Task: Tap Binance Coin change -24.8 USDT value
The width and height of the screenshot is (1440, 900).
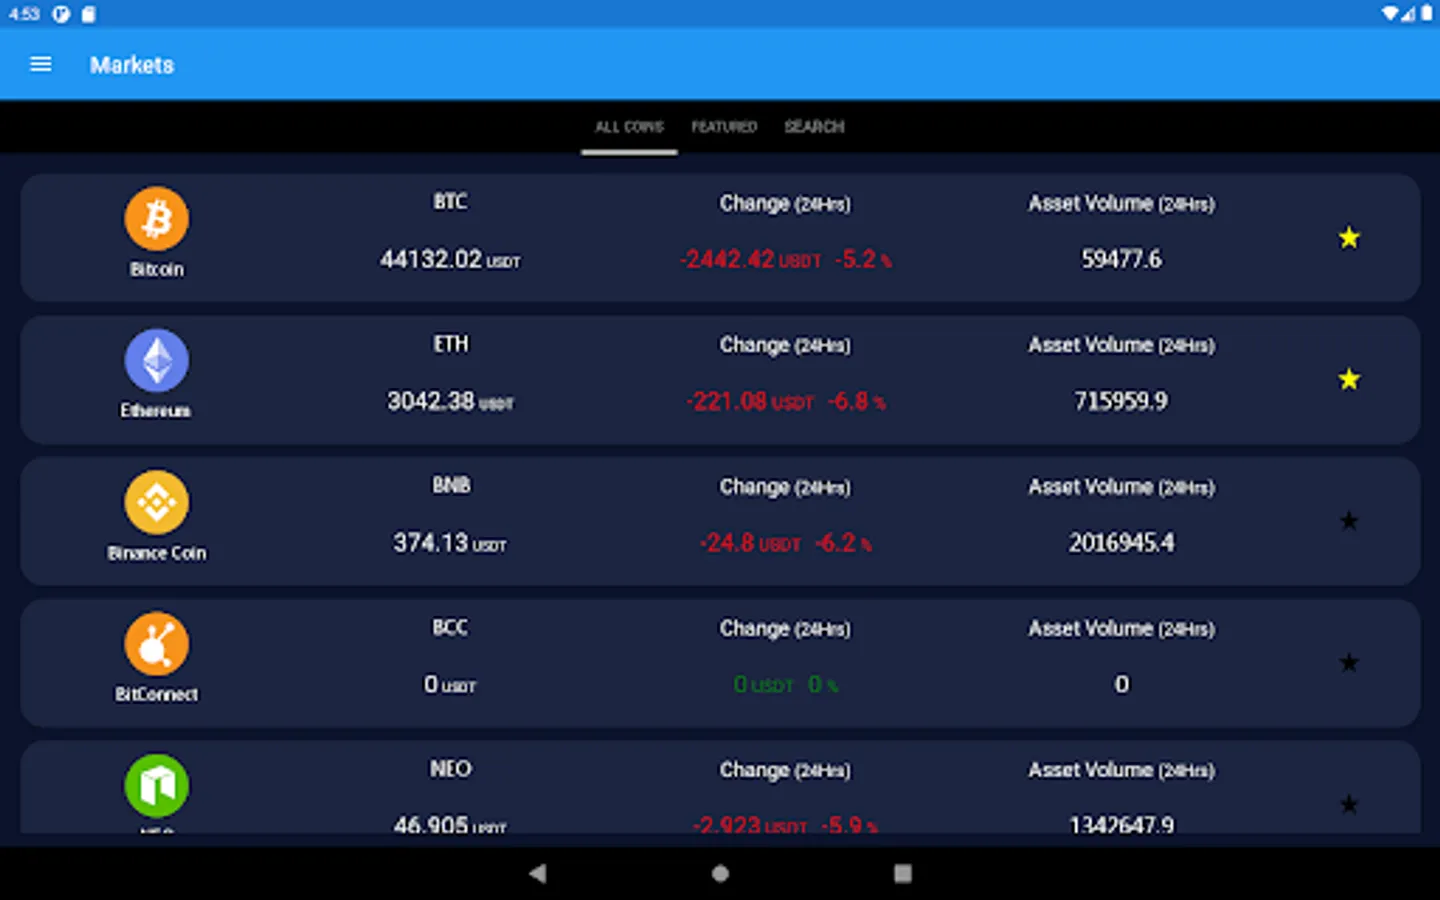Action: pyautogui.click(x=750, y=543)
